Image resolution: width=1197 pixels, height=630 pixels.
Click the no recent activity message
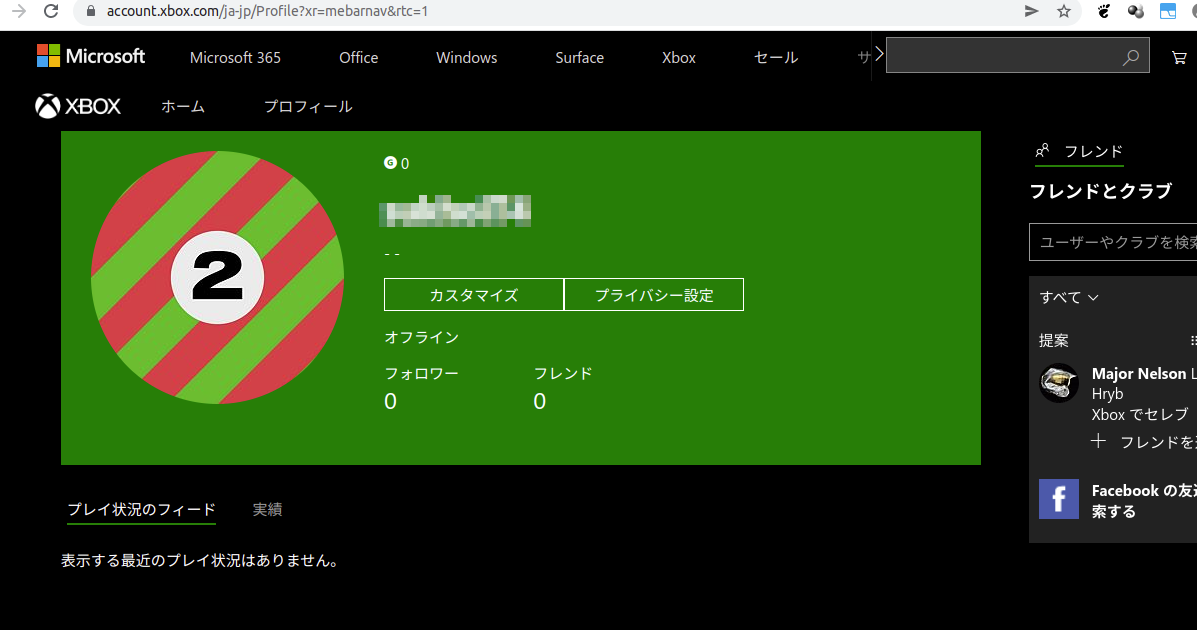tap(200, 561)
